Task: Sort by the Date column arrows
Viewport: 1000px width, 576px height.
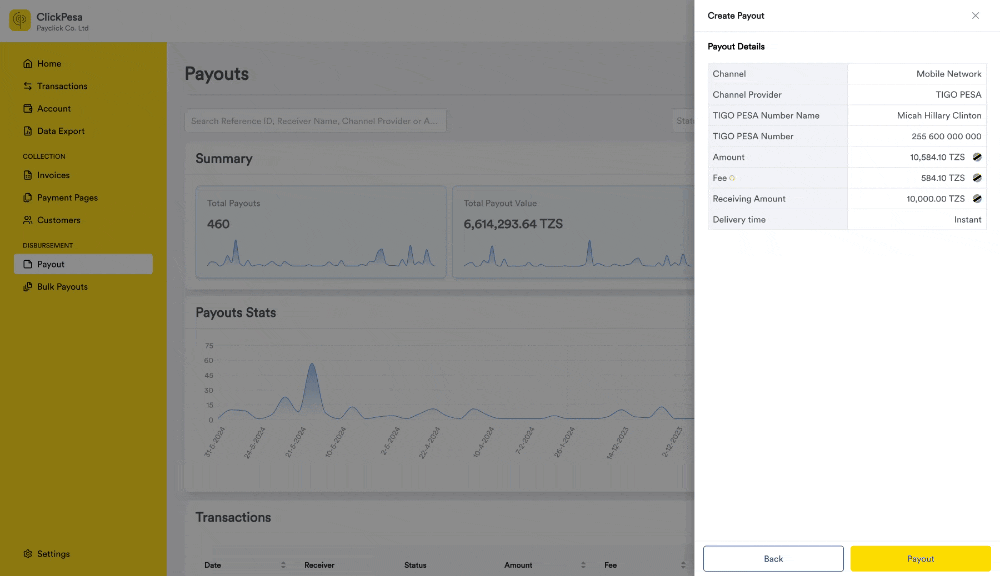Action: [283, 565]
